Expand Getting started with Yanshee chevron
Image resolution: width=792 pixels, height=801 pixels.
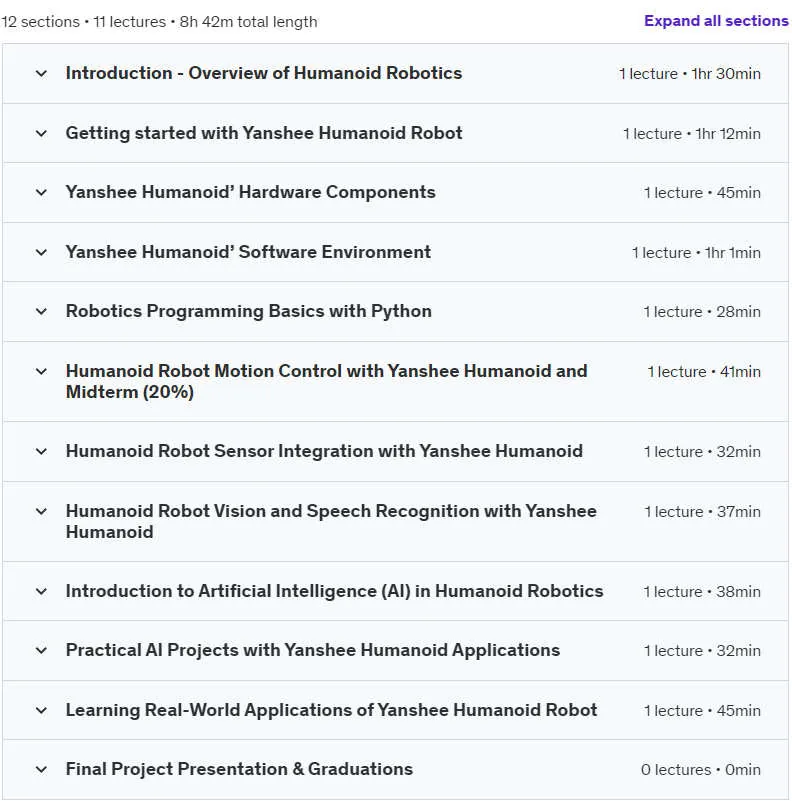click(x=41, y=133)
